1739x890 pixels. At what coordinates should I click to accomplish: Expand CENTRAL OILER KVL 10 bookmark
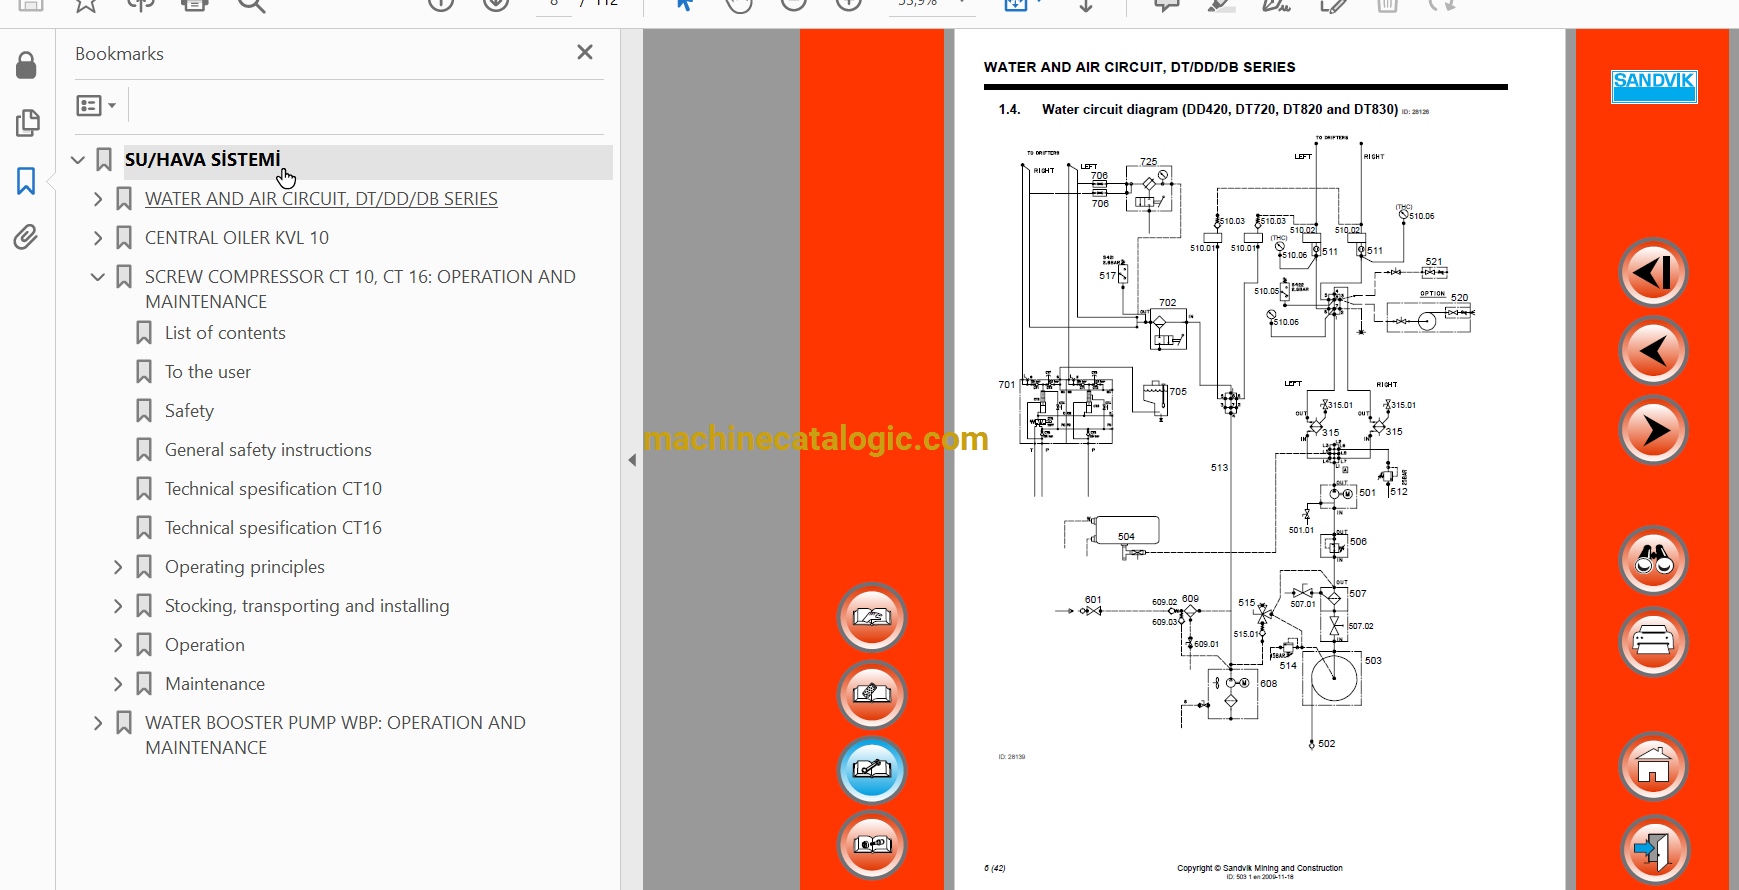(x=98, y=238)
